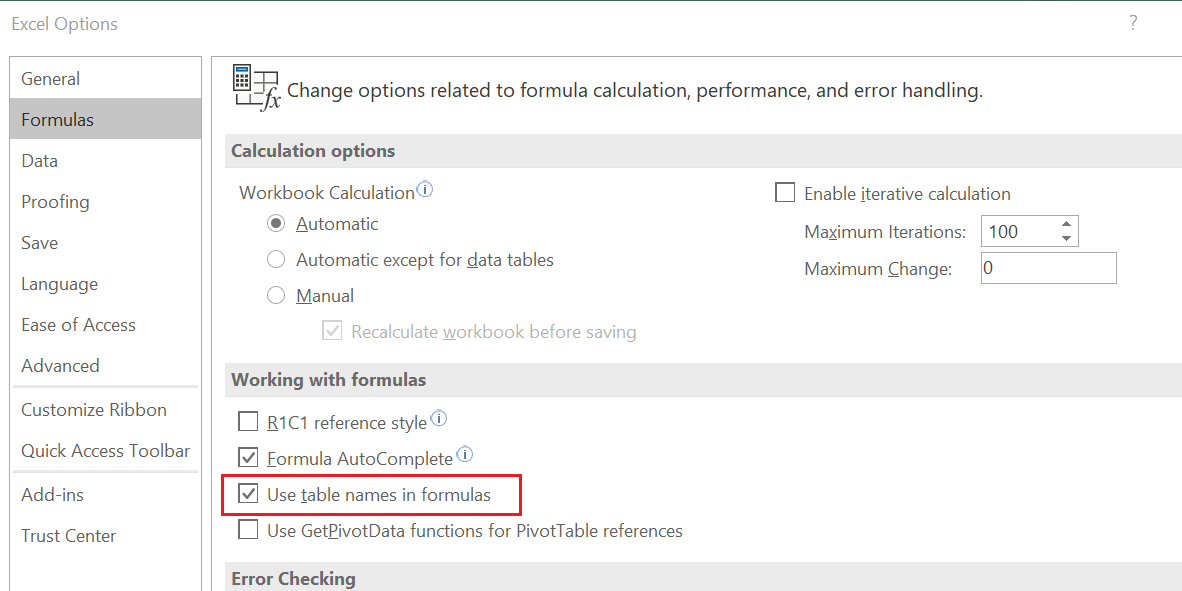This screenshot has height=591, width=1182.
Task: Open the General options category
Action: coord(51,79)
